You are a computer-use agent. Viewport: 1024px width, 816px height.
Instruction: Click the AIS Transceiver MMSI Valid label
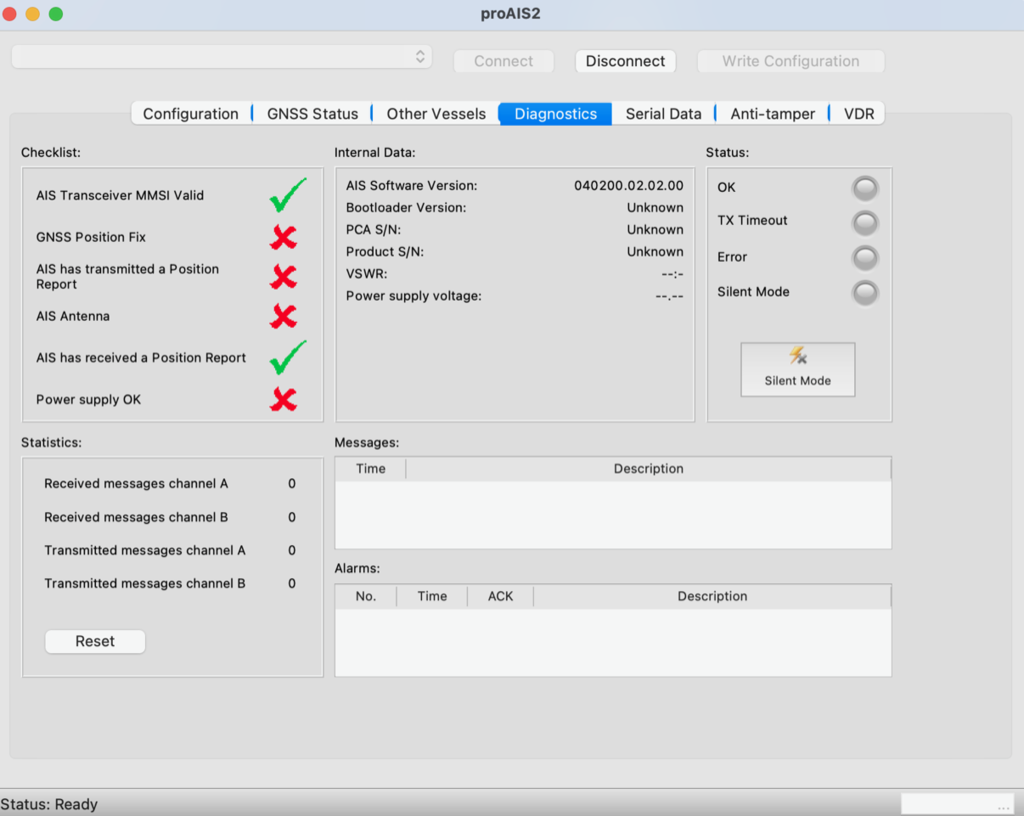click(120, 195)
